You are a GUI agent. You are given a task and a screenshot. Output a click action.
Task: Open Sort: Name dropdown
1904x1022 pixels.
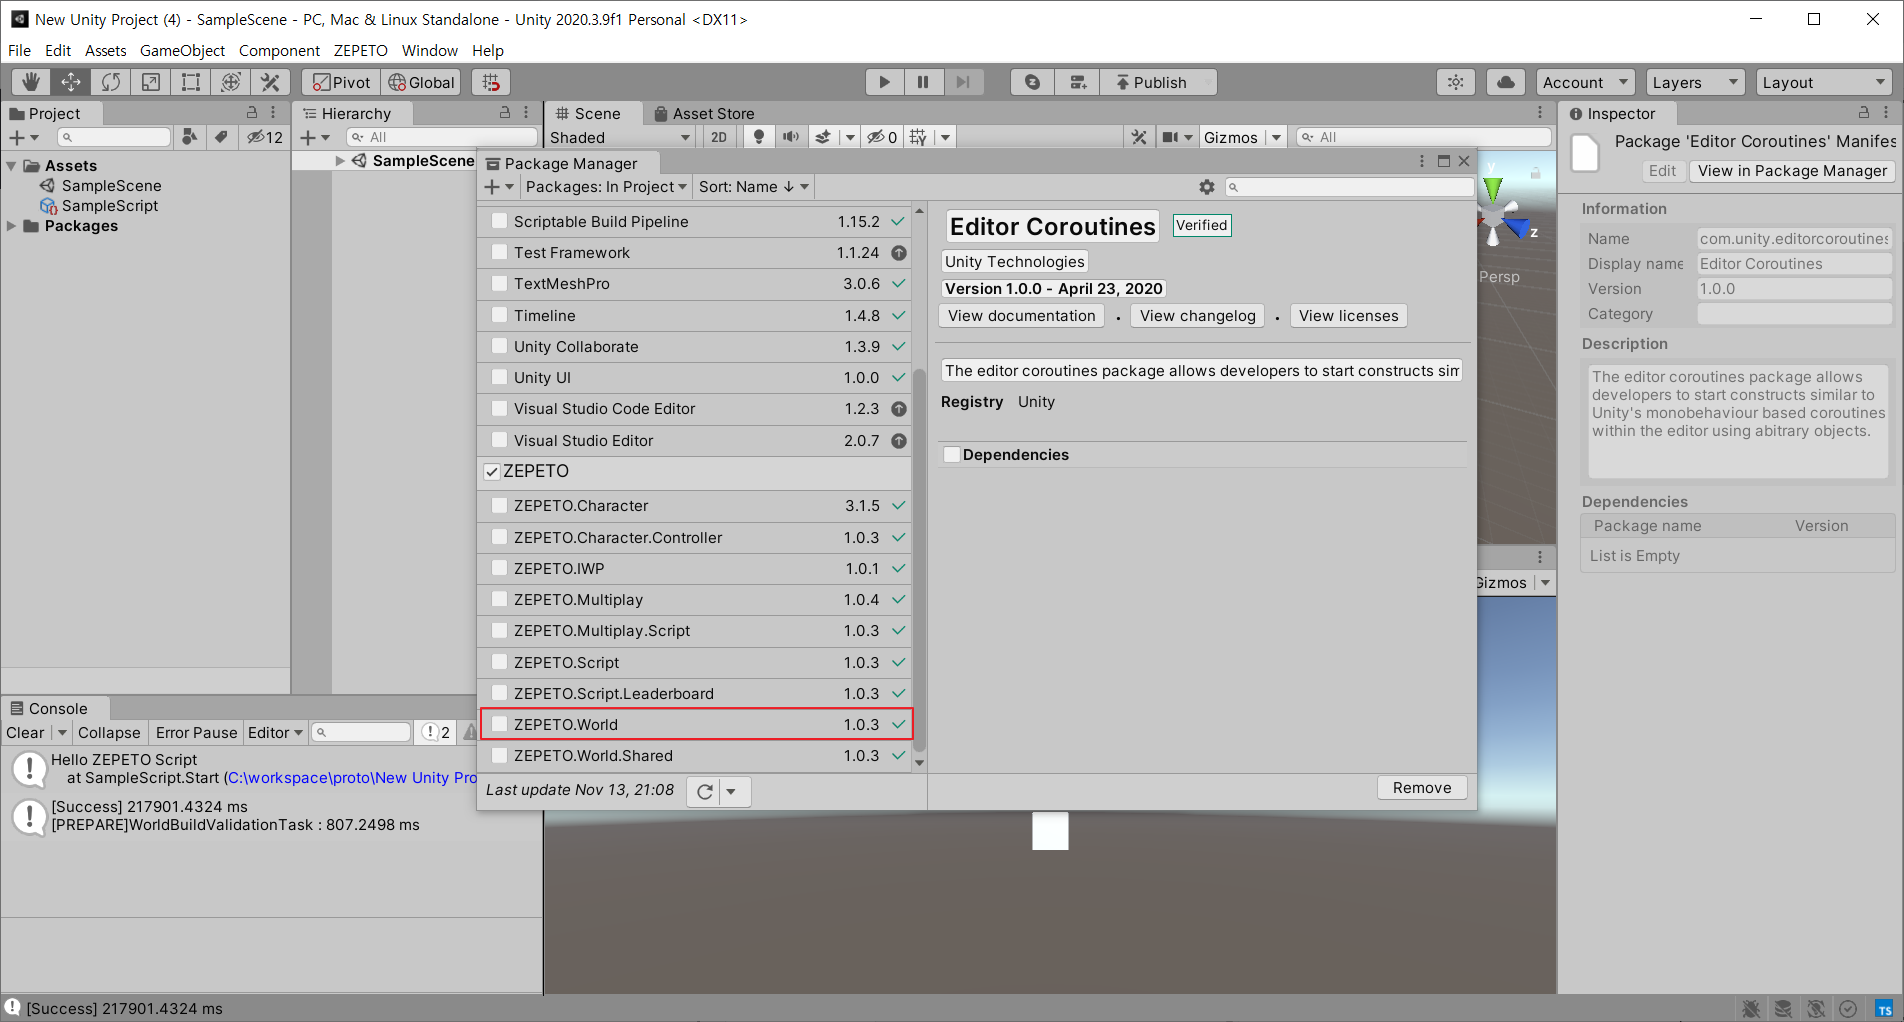click(x=754, y=187)
